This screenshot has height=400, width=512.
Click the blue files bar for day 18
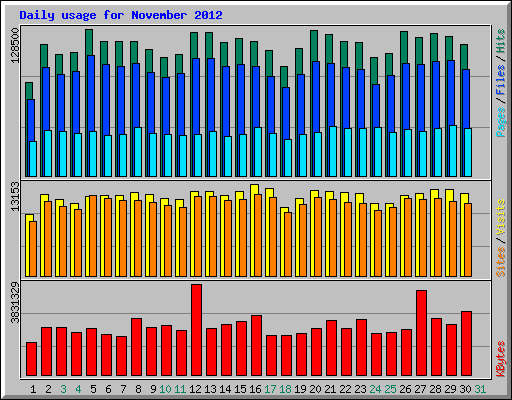(x=286, y=113)
